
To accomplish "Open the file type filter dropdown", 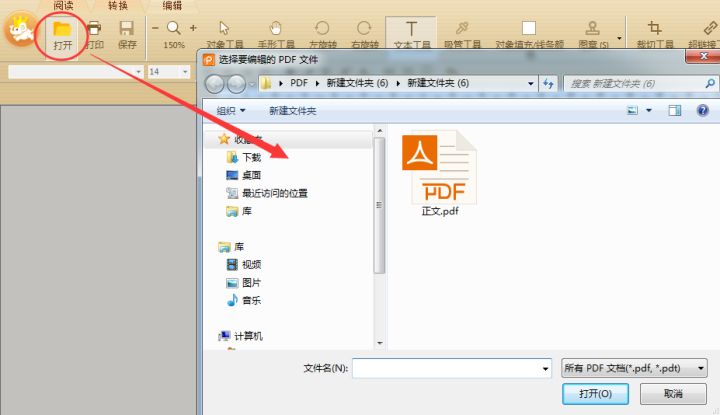I will (x=634, y=368).
